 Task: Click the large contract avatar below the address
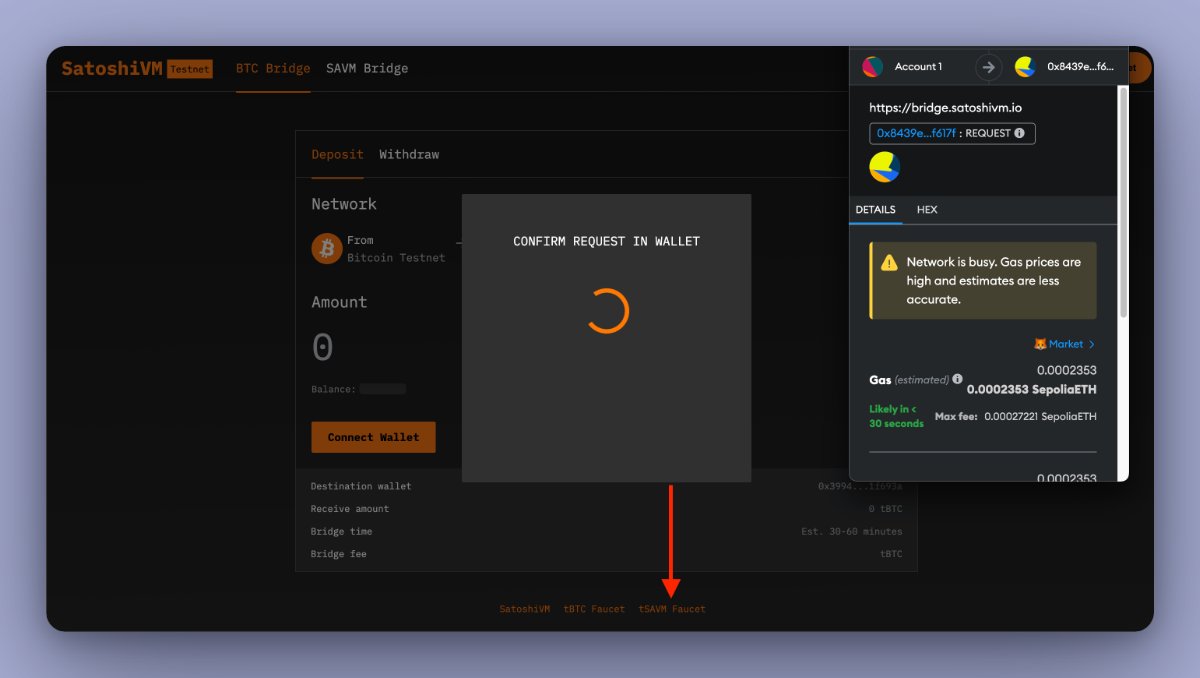coord(885,167)
